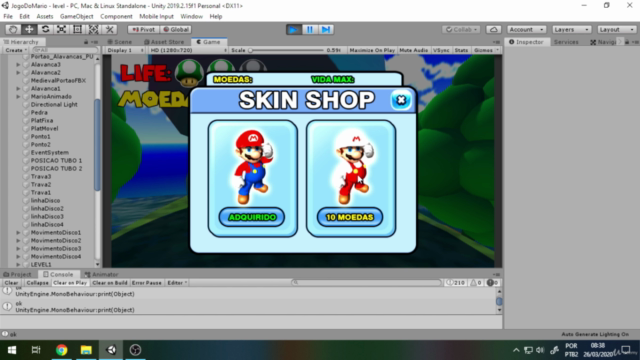Open the Layers dropdown
This screenshot has height=360, width=640.
[x=571, y=29]
